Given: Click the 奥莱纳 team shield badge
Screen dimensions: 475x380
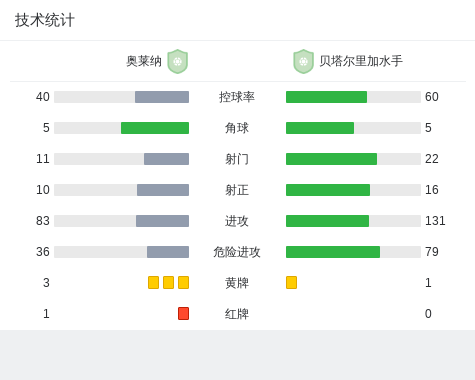Looking at the screenshot, I should [178, 61].
